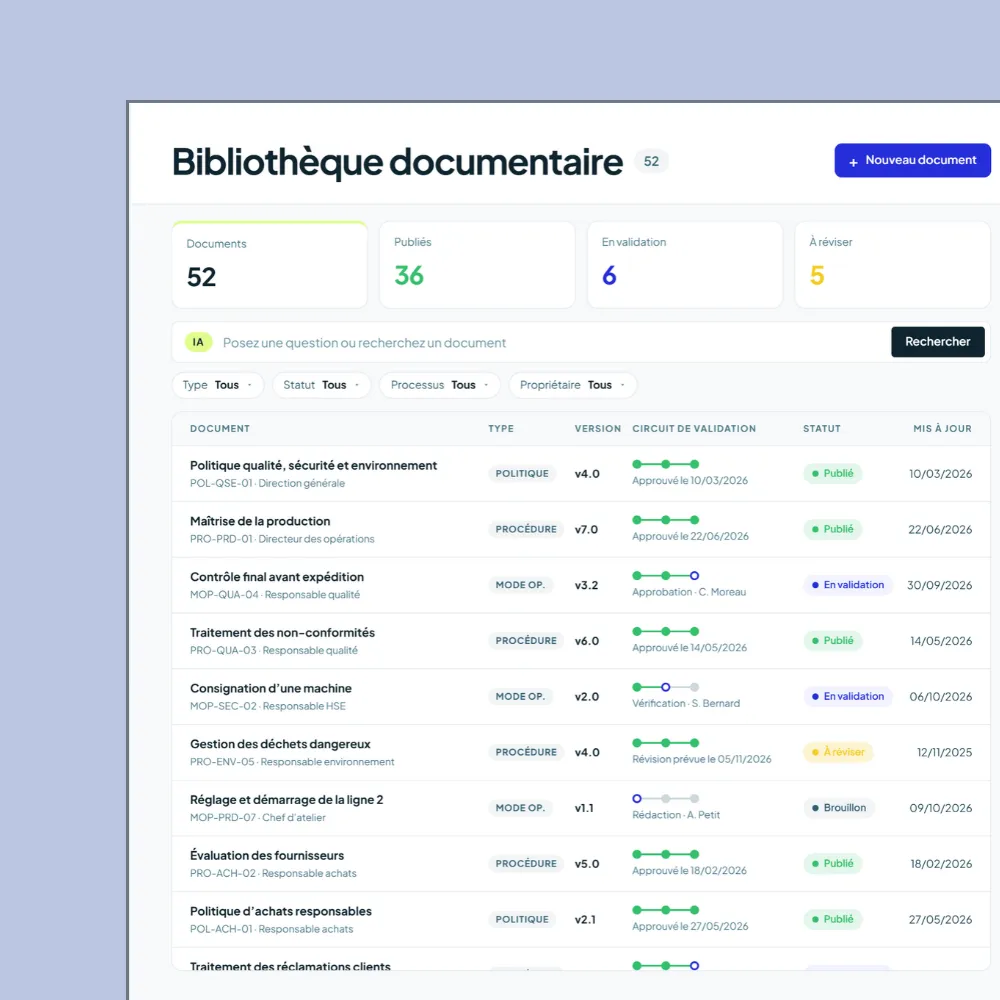Click text Approuvé le 14/05/2026
This screenshot has width=1000, height=1000.
point(689,647)
